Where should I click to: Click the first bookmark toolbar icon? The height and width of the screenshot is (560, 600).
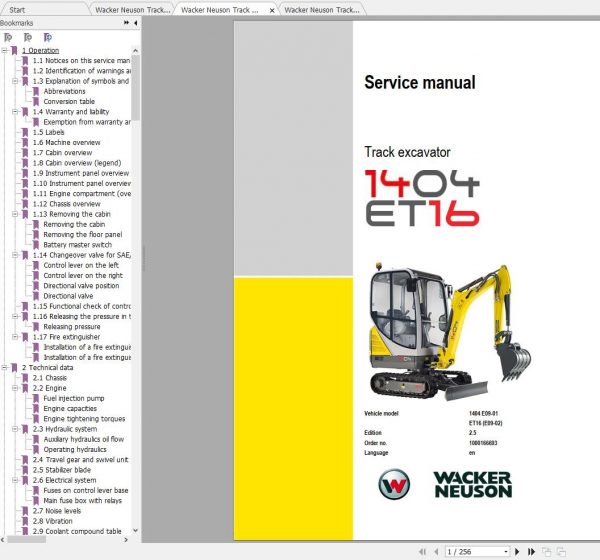[8, 38]
